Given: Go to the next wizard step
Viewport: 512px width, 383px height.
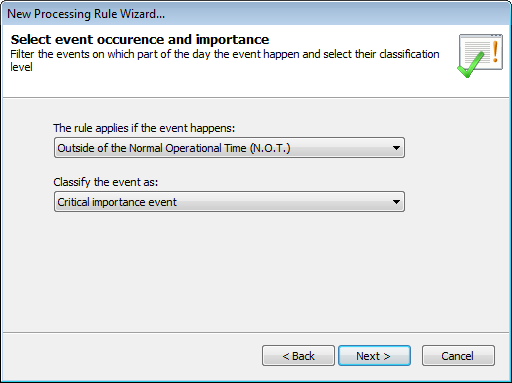Looking at the screenshot, I should coord(374,356).
